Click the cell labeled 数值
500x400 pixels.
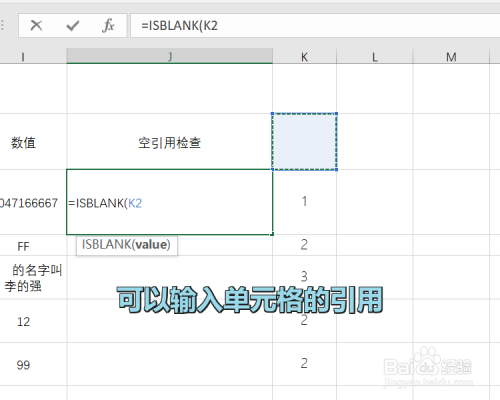[33, 142]
